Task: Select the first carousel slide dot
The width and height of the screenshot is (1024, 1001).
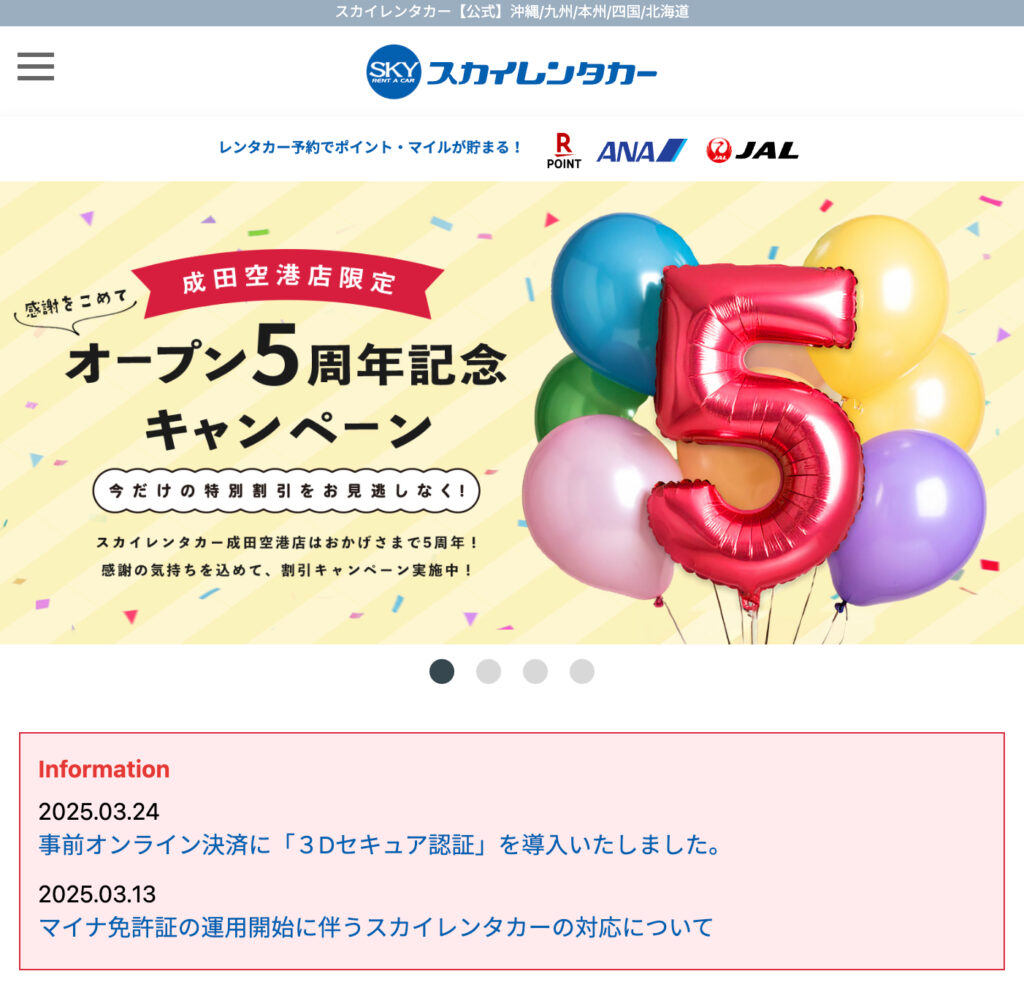Action: click(441, 671)
